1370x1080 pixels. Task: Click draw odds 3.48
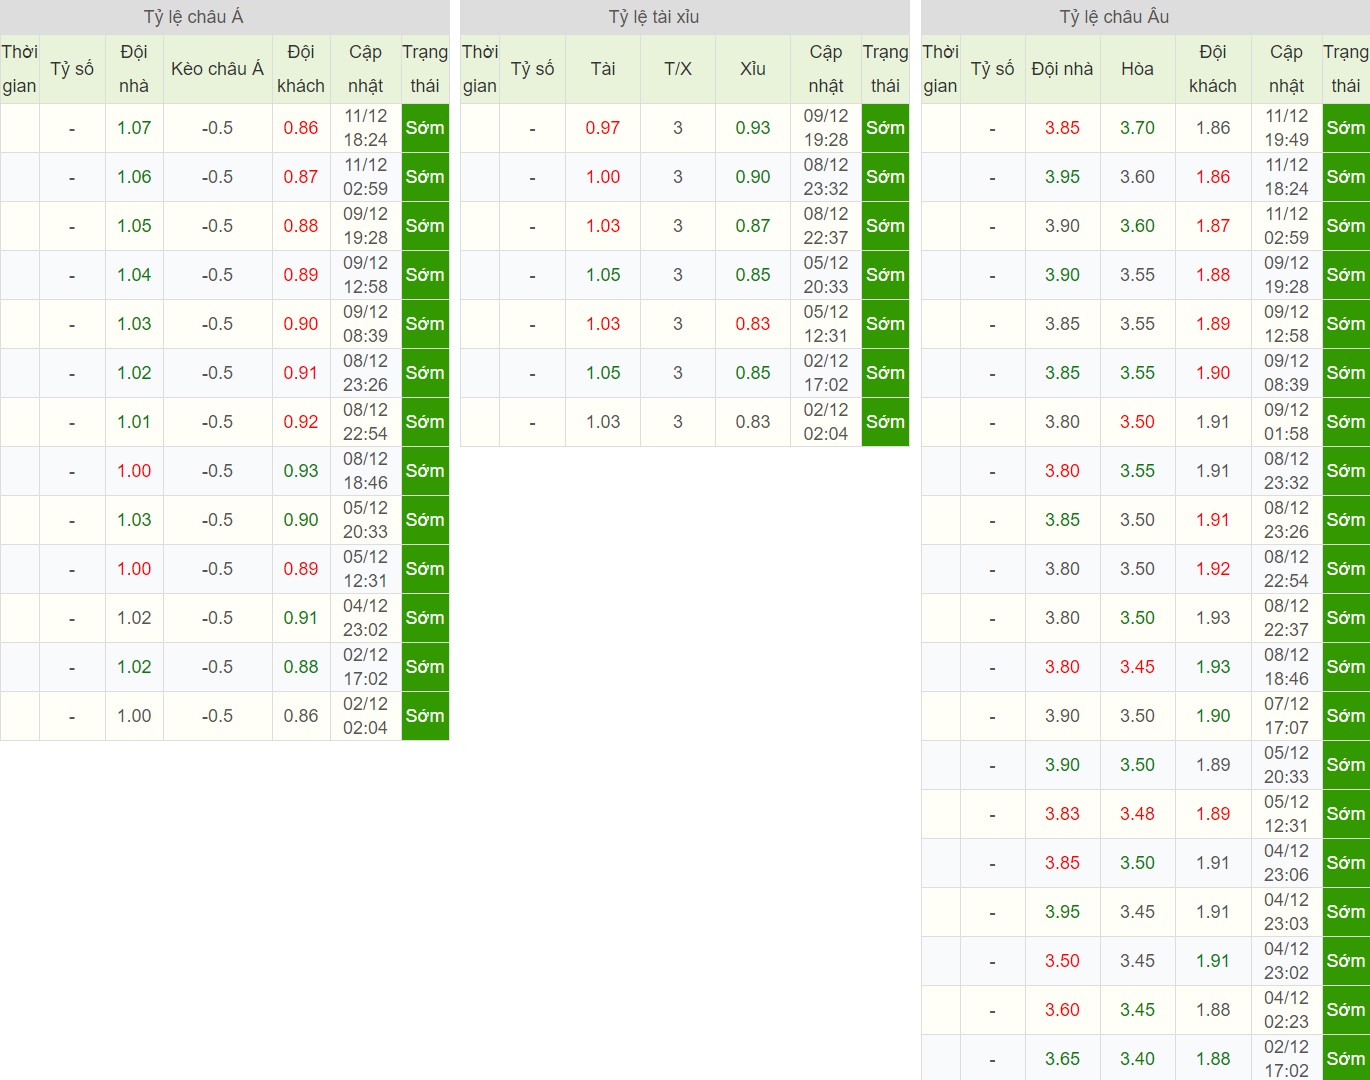[x=1137, y=814]
